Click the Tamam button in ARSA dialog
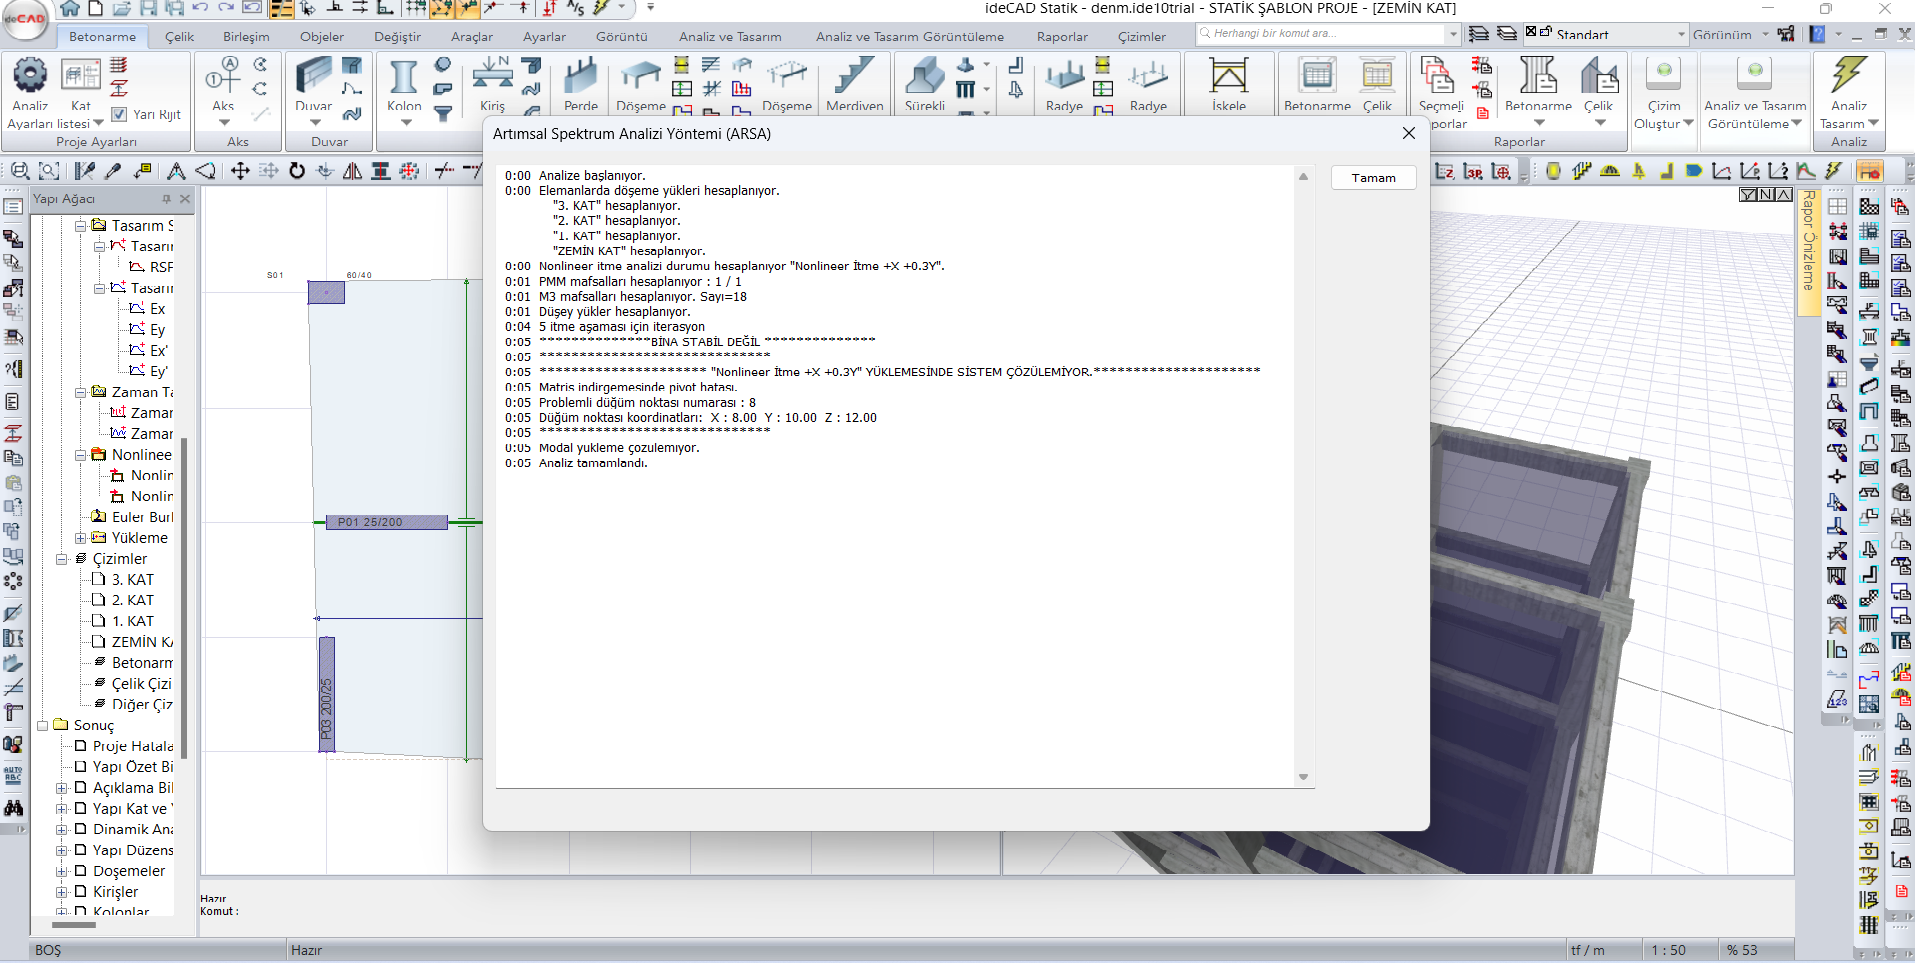Image resolution: width=1915 pixels, height=963 pixels. click(1373, 178)
